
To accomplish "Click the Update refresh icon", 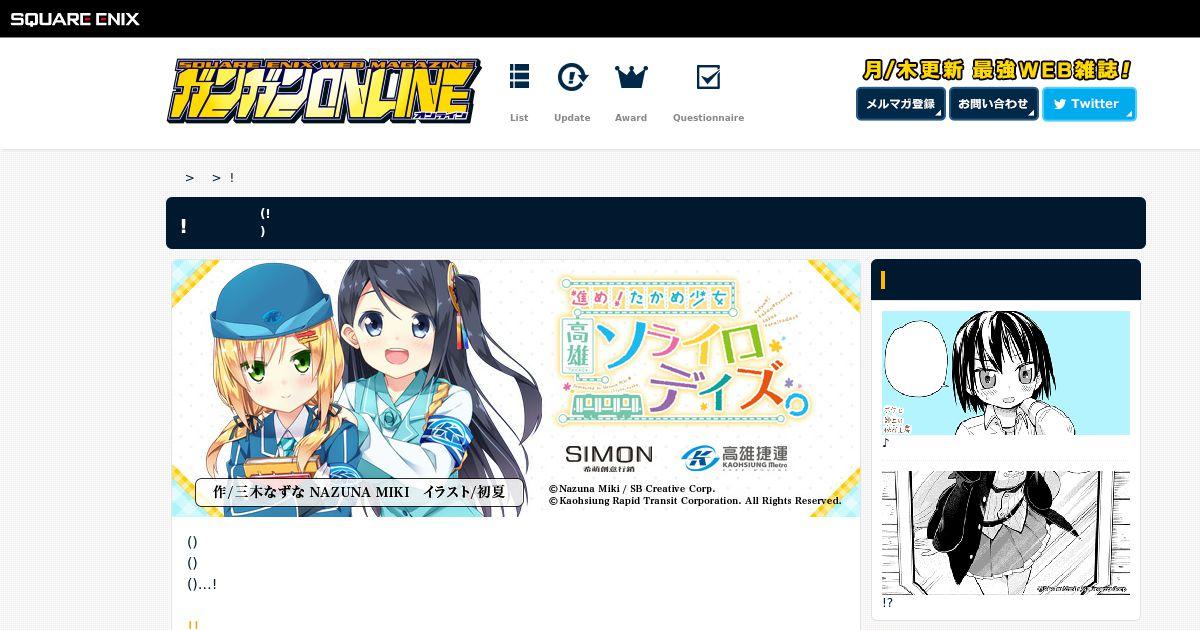I will point(572,77).
